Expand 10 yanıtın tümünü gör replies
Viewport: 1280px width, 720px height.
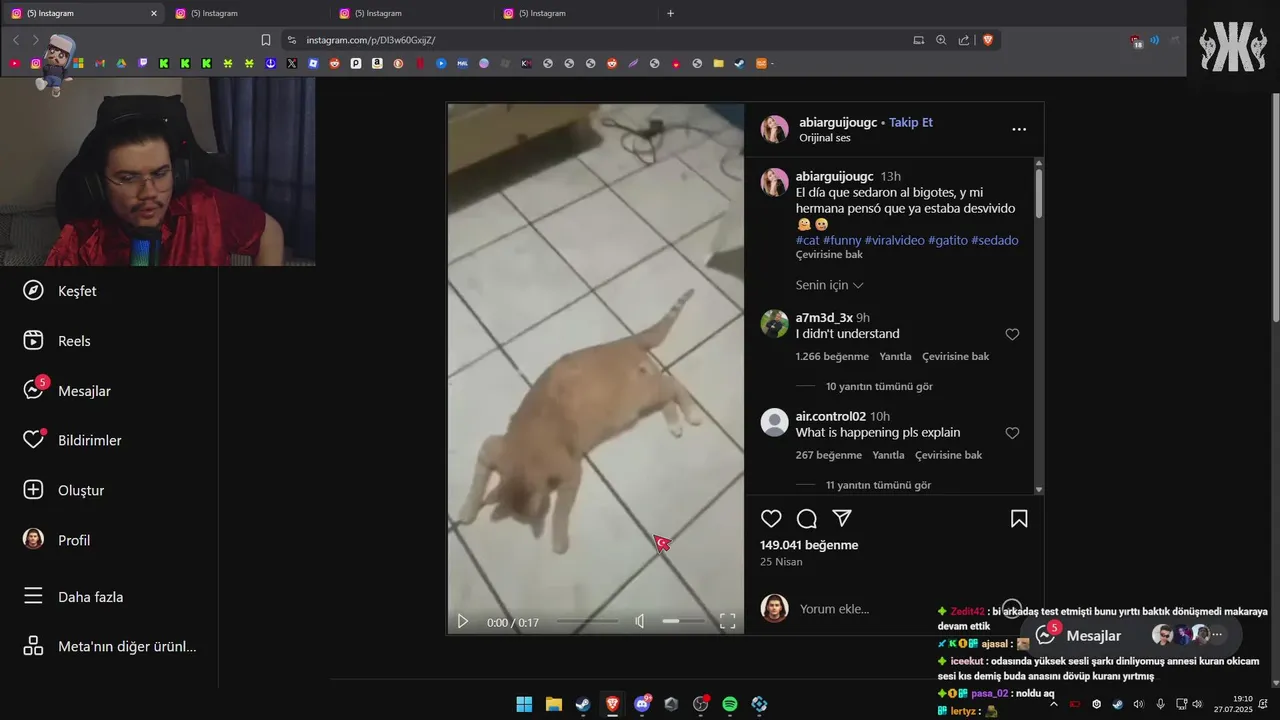[879, 386]
